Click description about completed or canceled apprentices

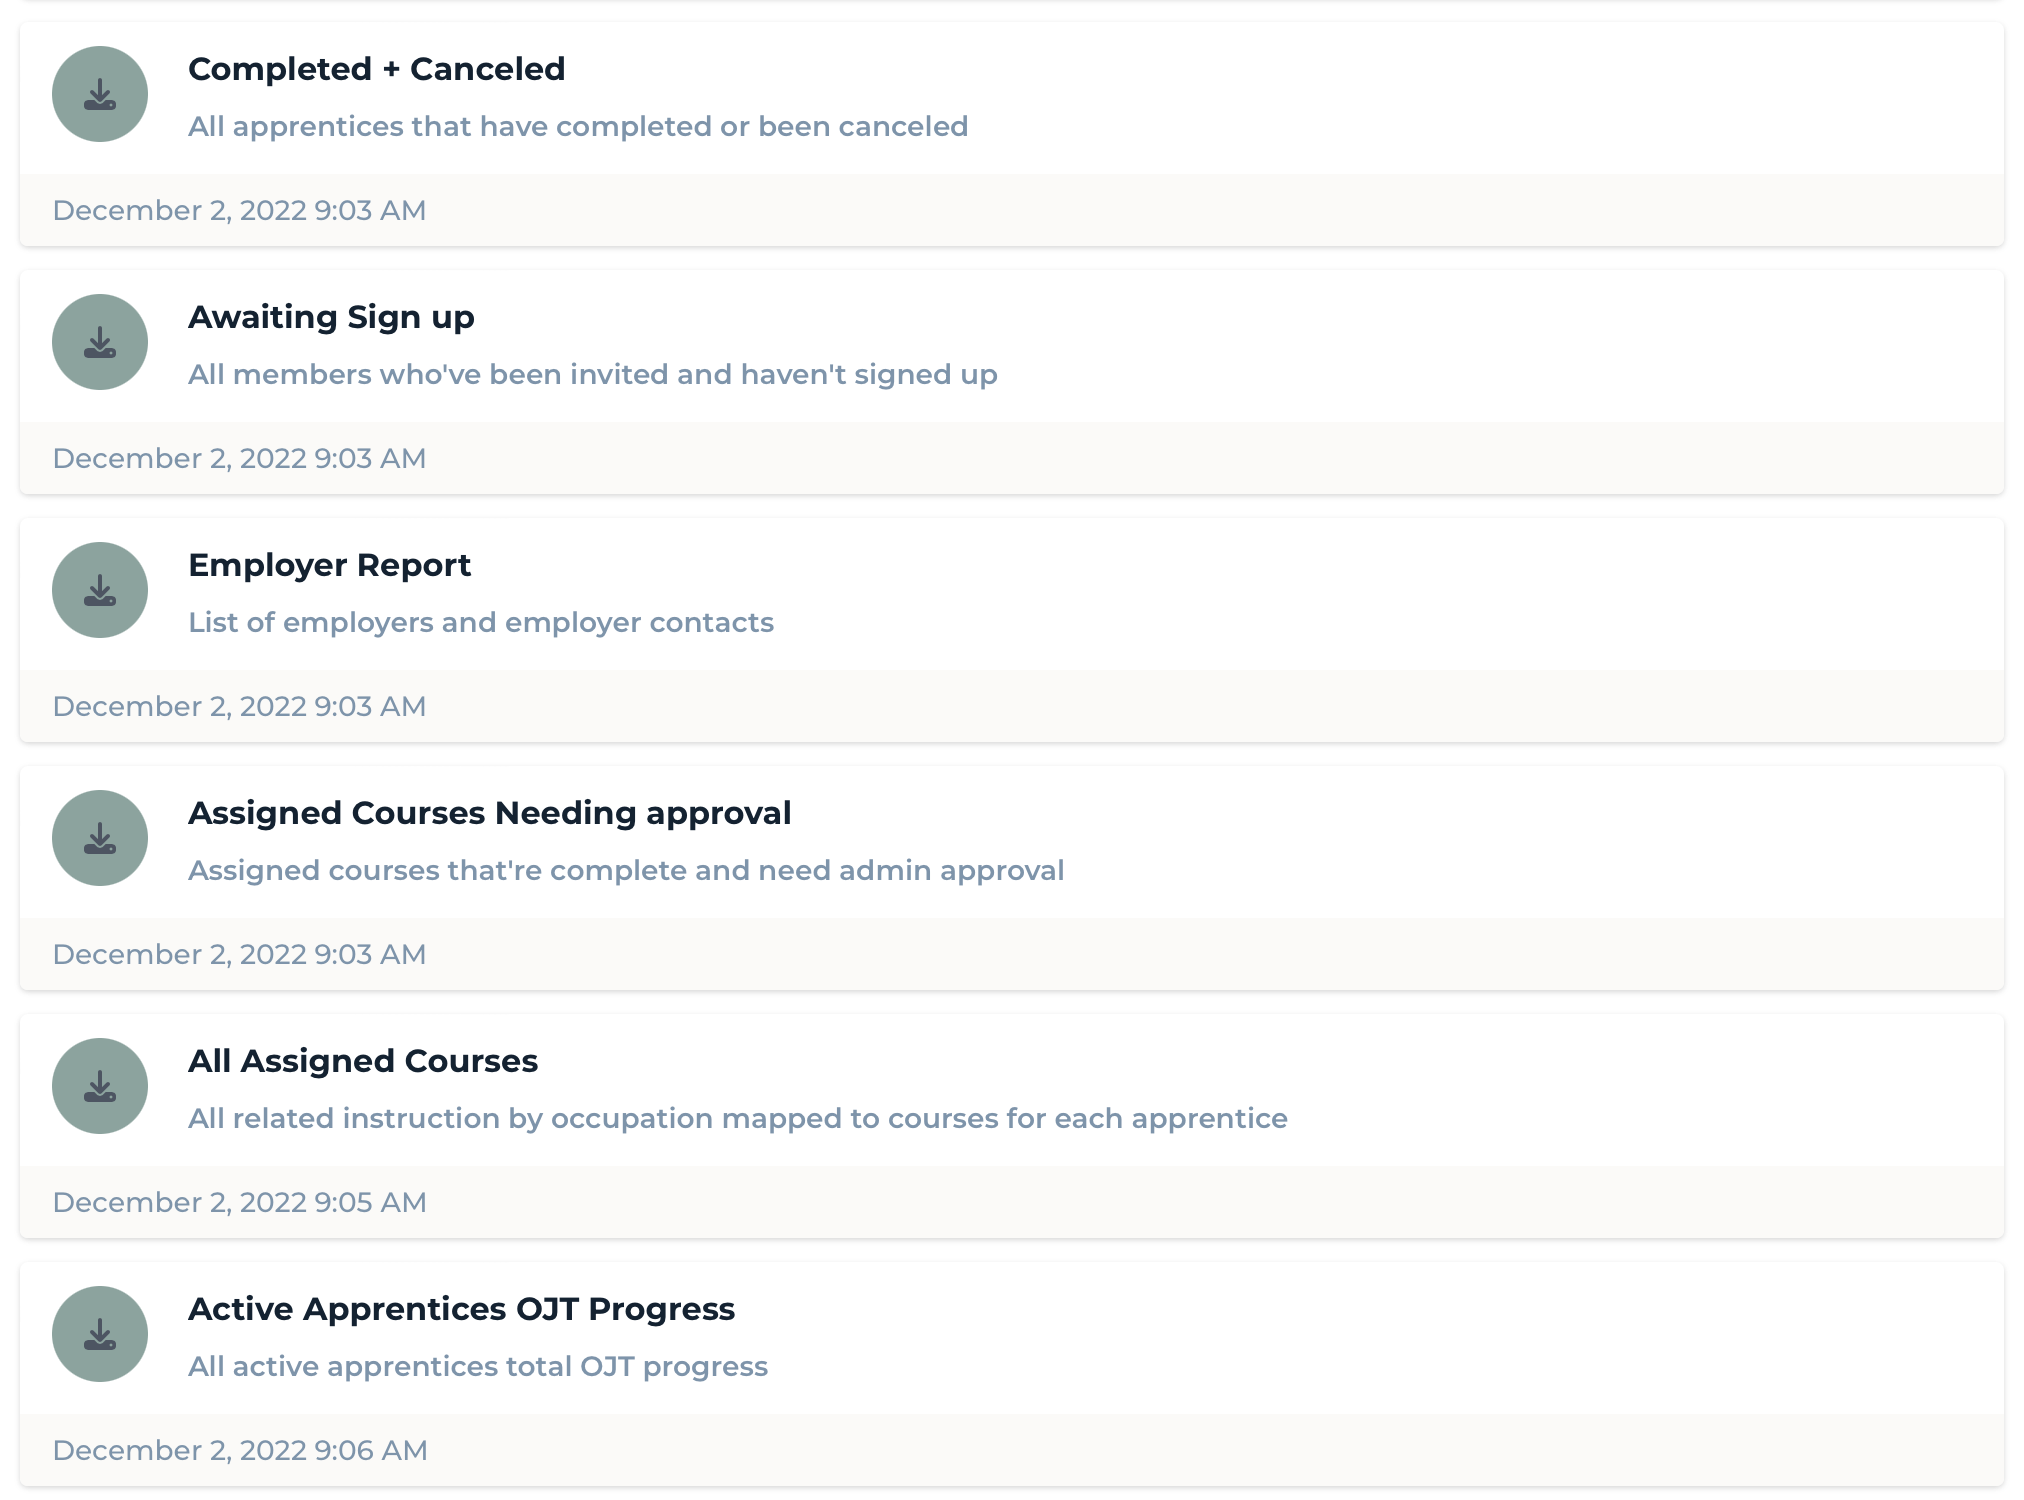click(x=578, y=126)
